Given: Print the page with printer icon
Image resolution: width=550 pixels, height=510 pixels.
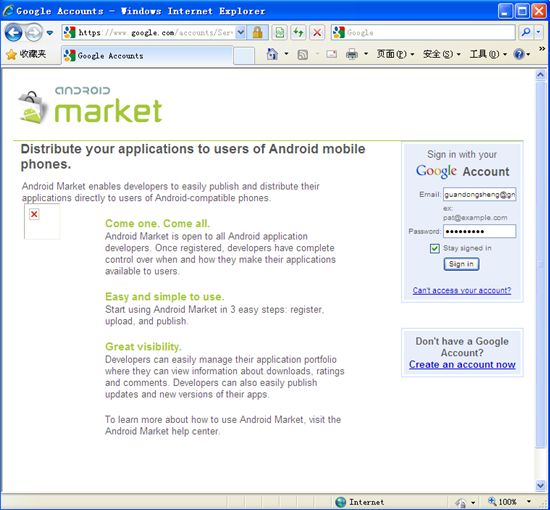Looking at the screenshot, I should pos(352,54).
